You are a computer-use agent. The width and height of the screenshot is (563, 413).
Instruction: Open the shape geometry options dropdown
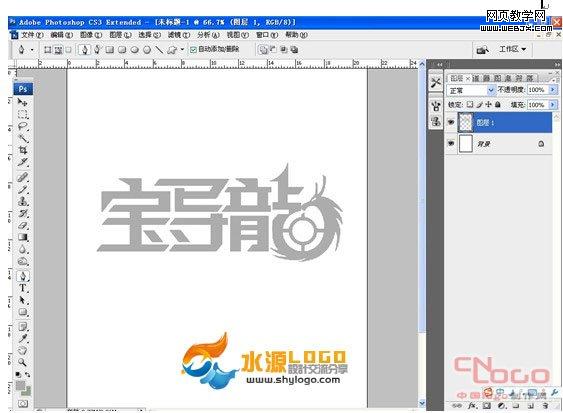click(182, 50)
